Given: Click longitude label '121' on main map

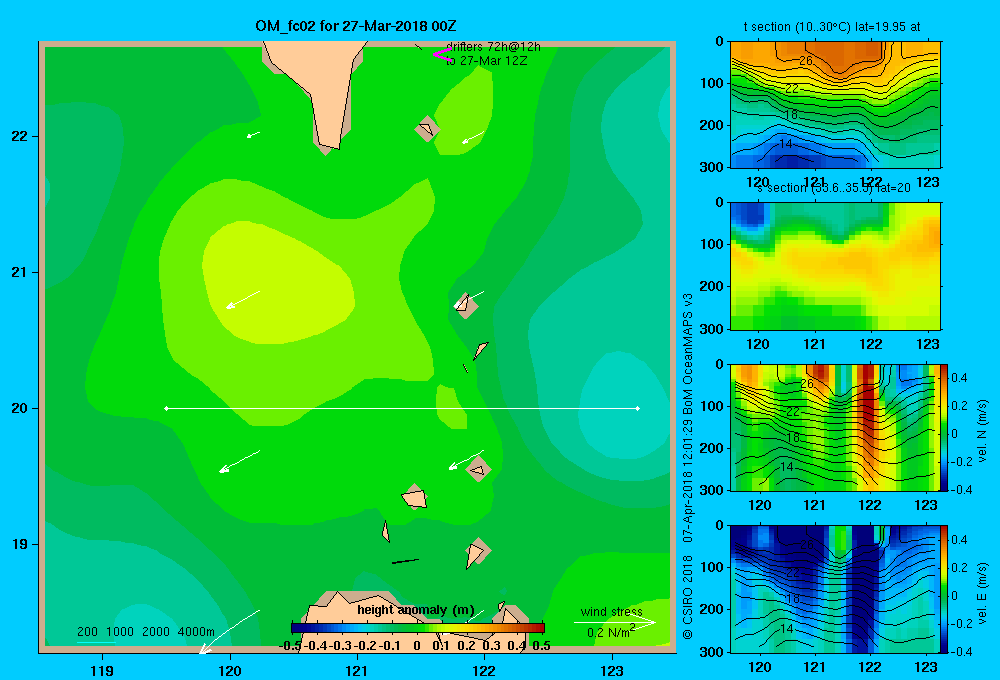Looking at the screenshot, I should [x=357, y=671].
